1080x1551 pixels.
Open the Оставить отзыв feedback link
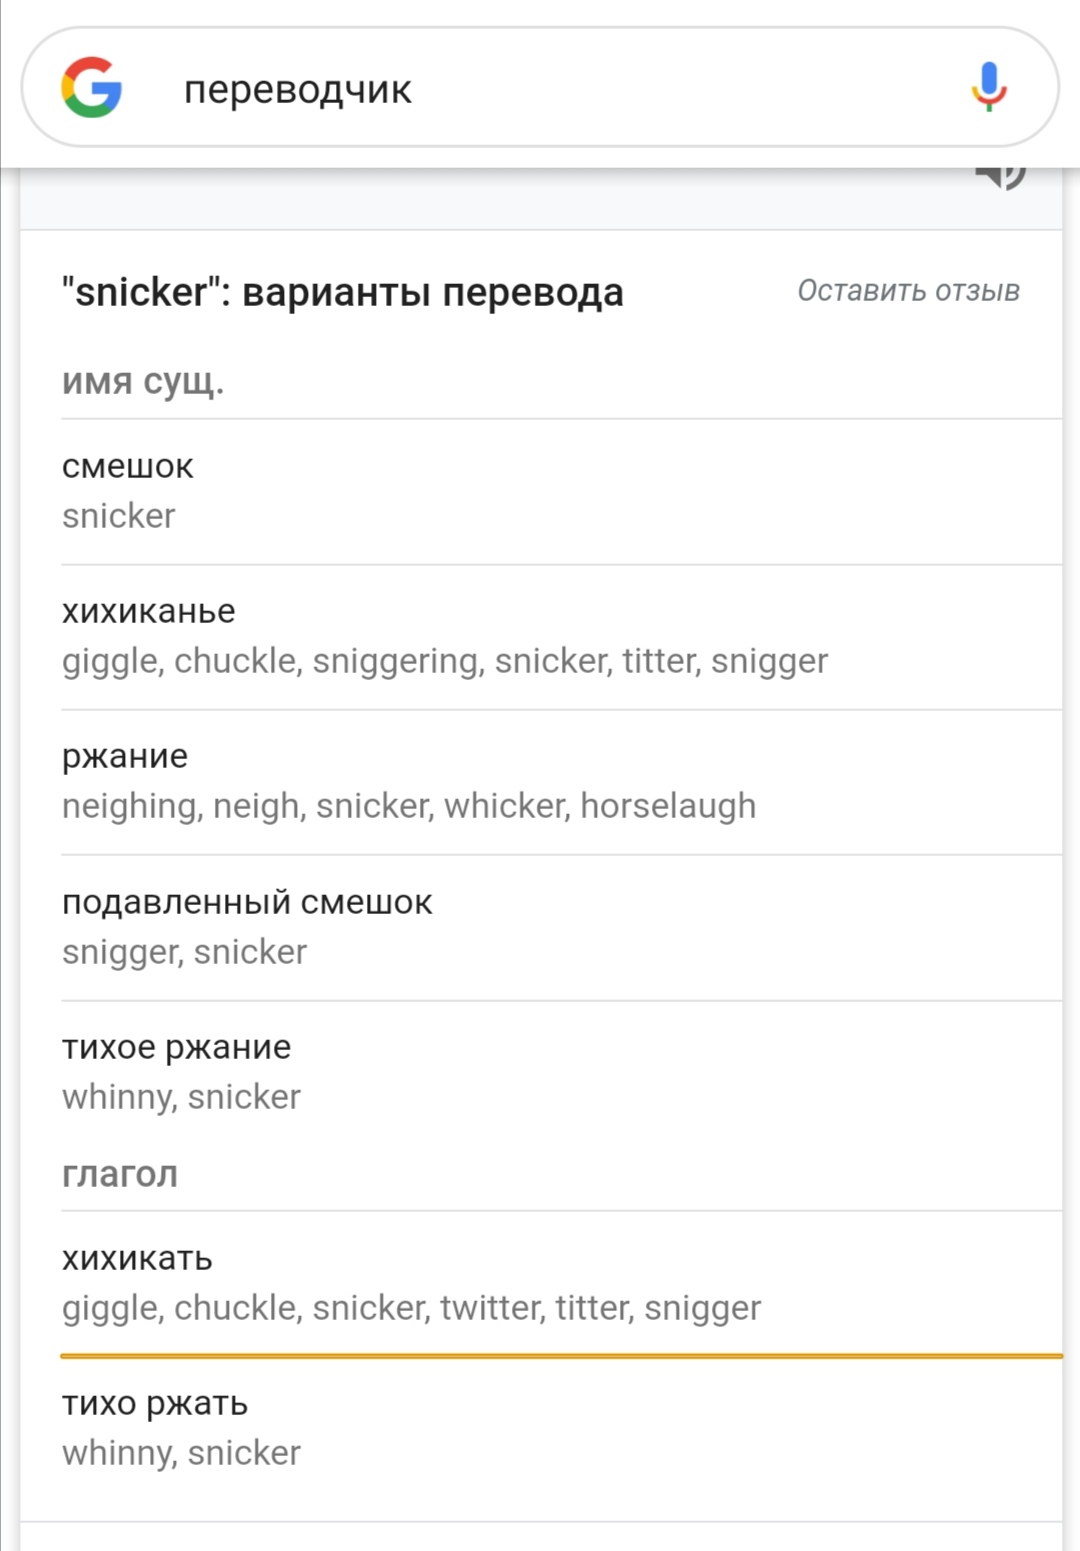tap(908, 291)
